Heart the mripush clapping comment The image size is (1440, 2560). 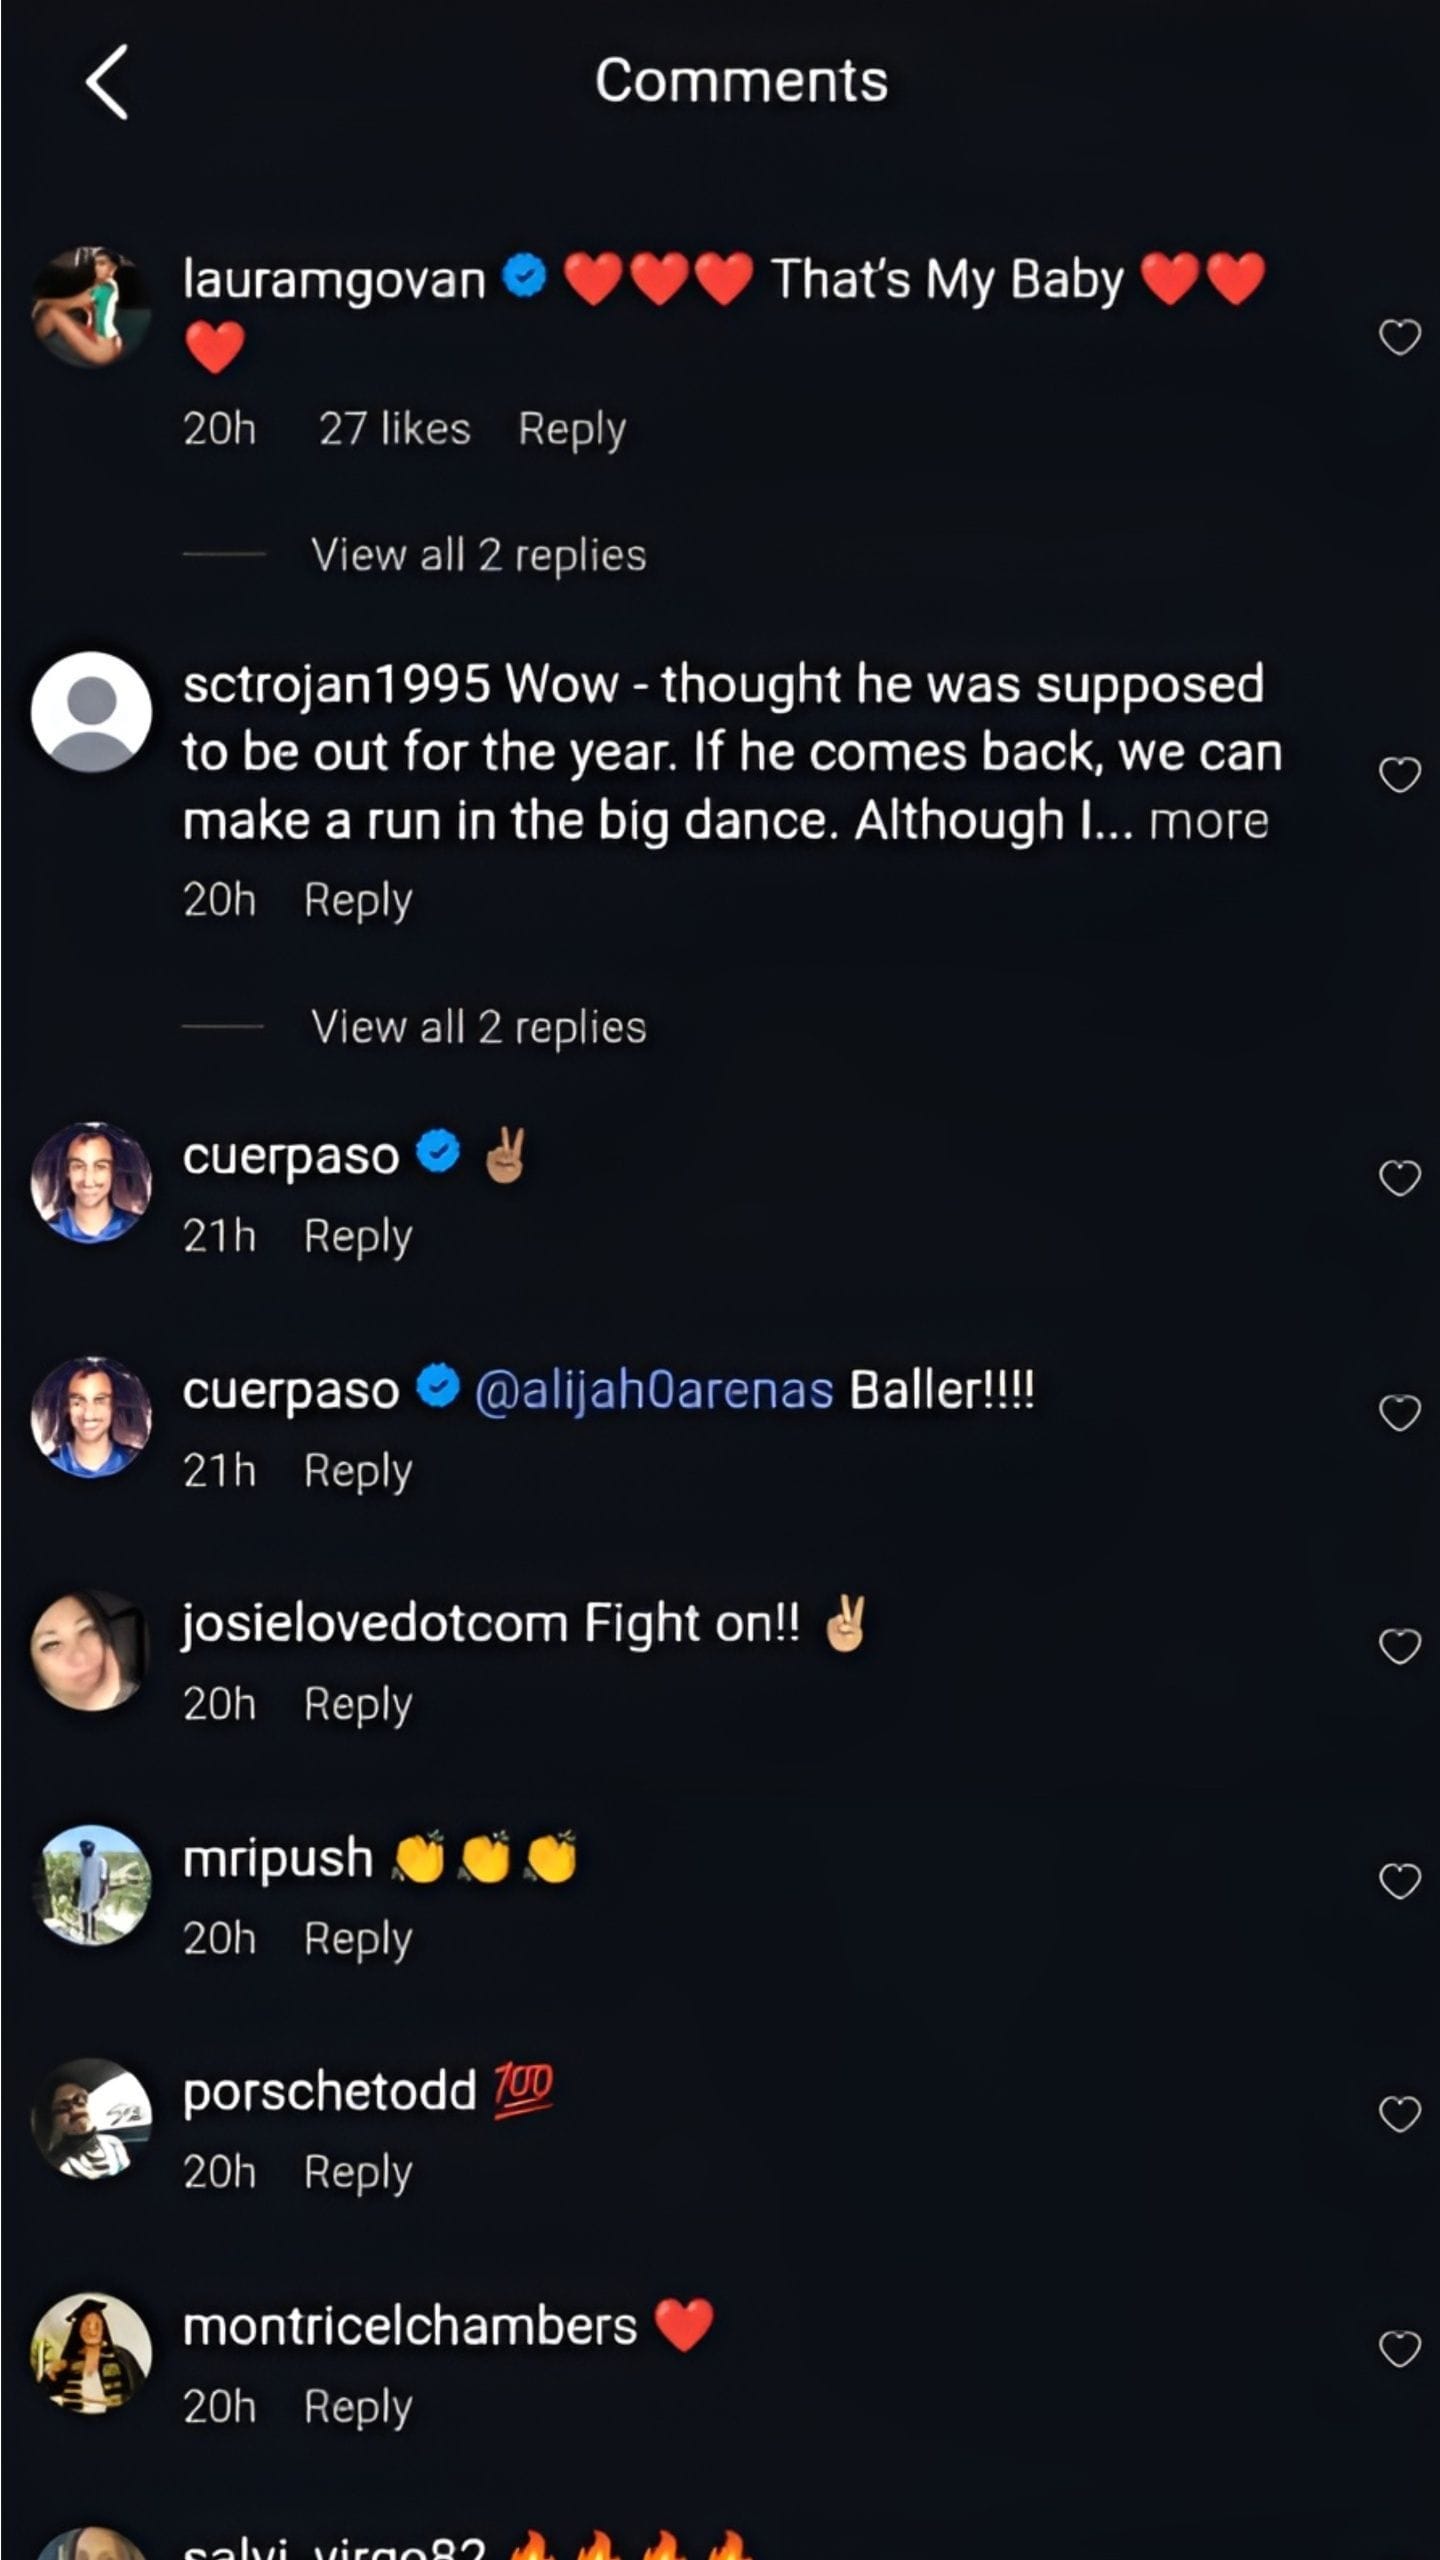pos(1399,1881)
